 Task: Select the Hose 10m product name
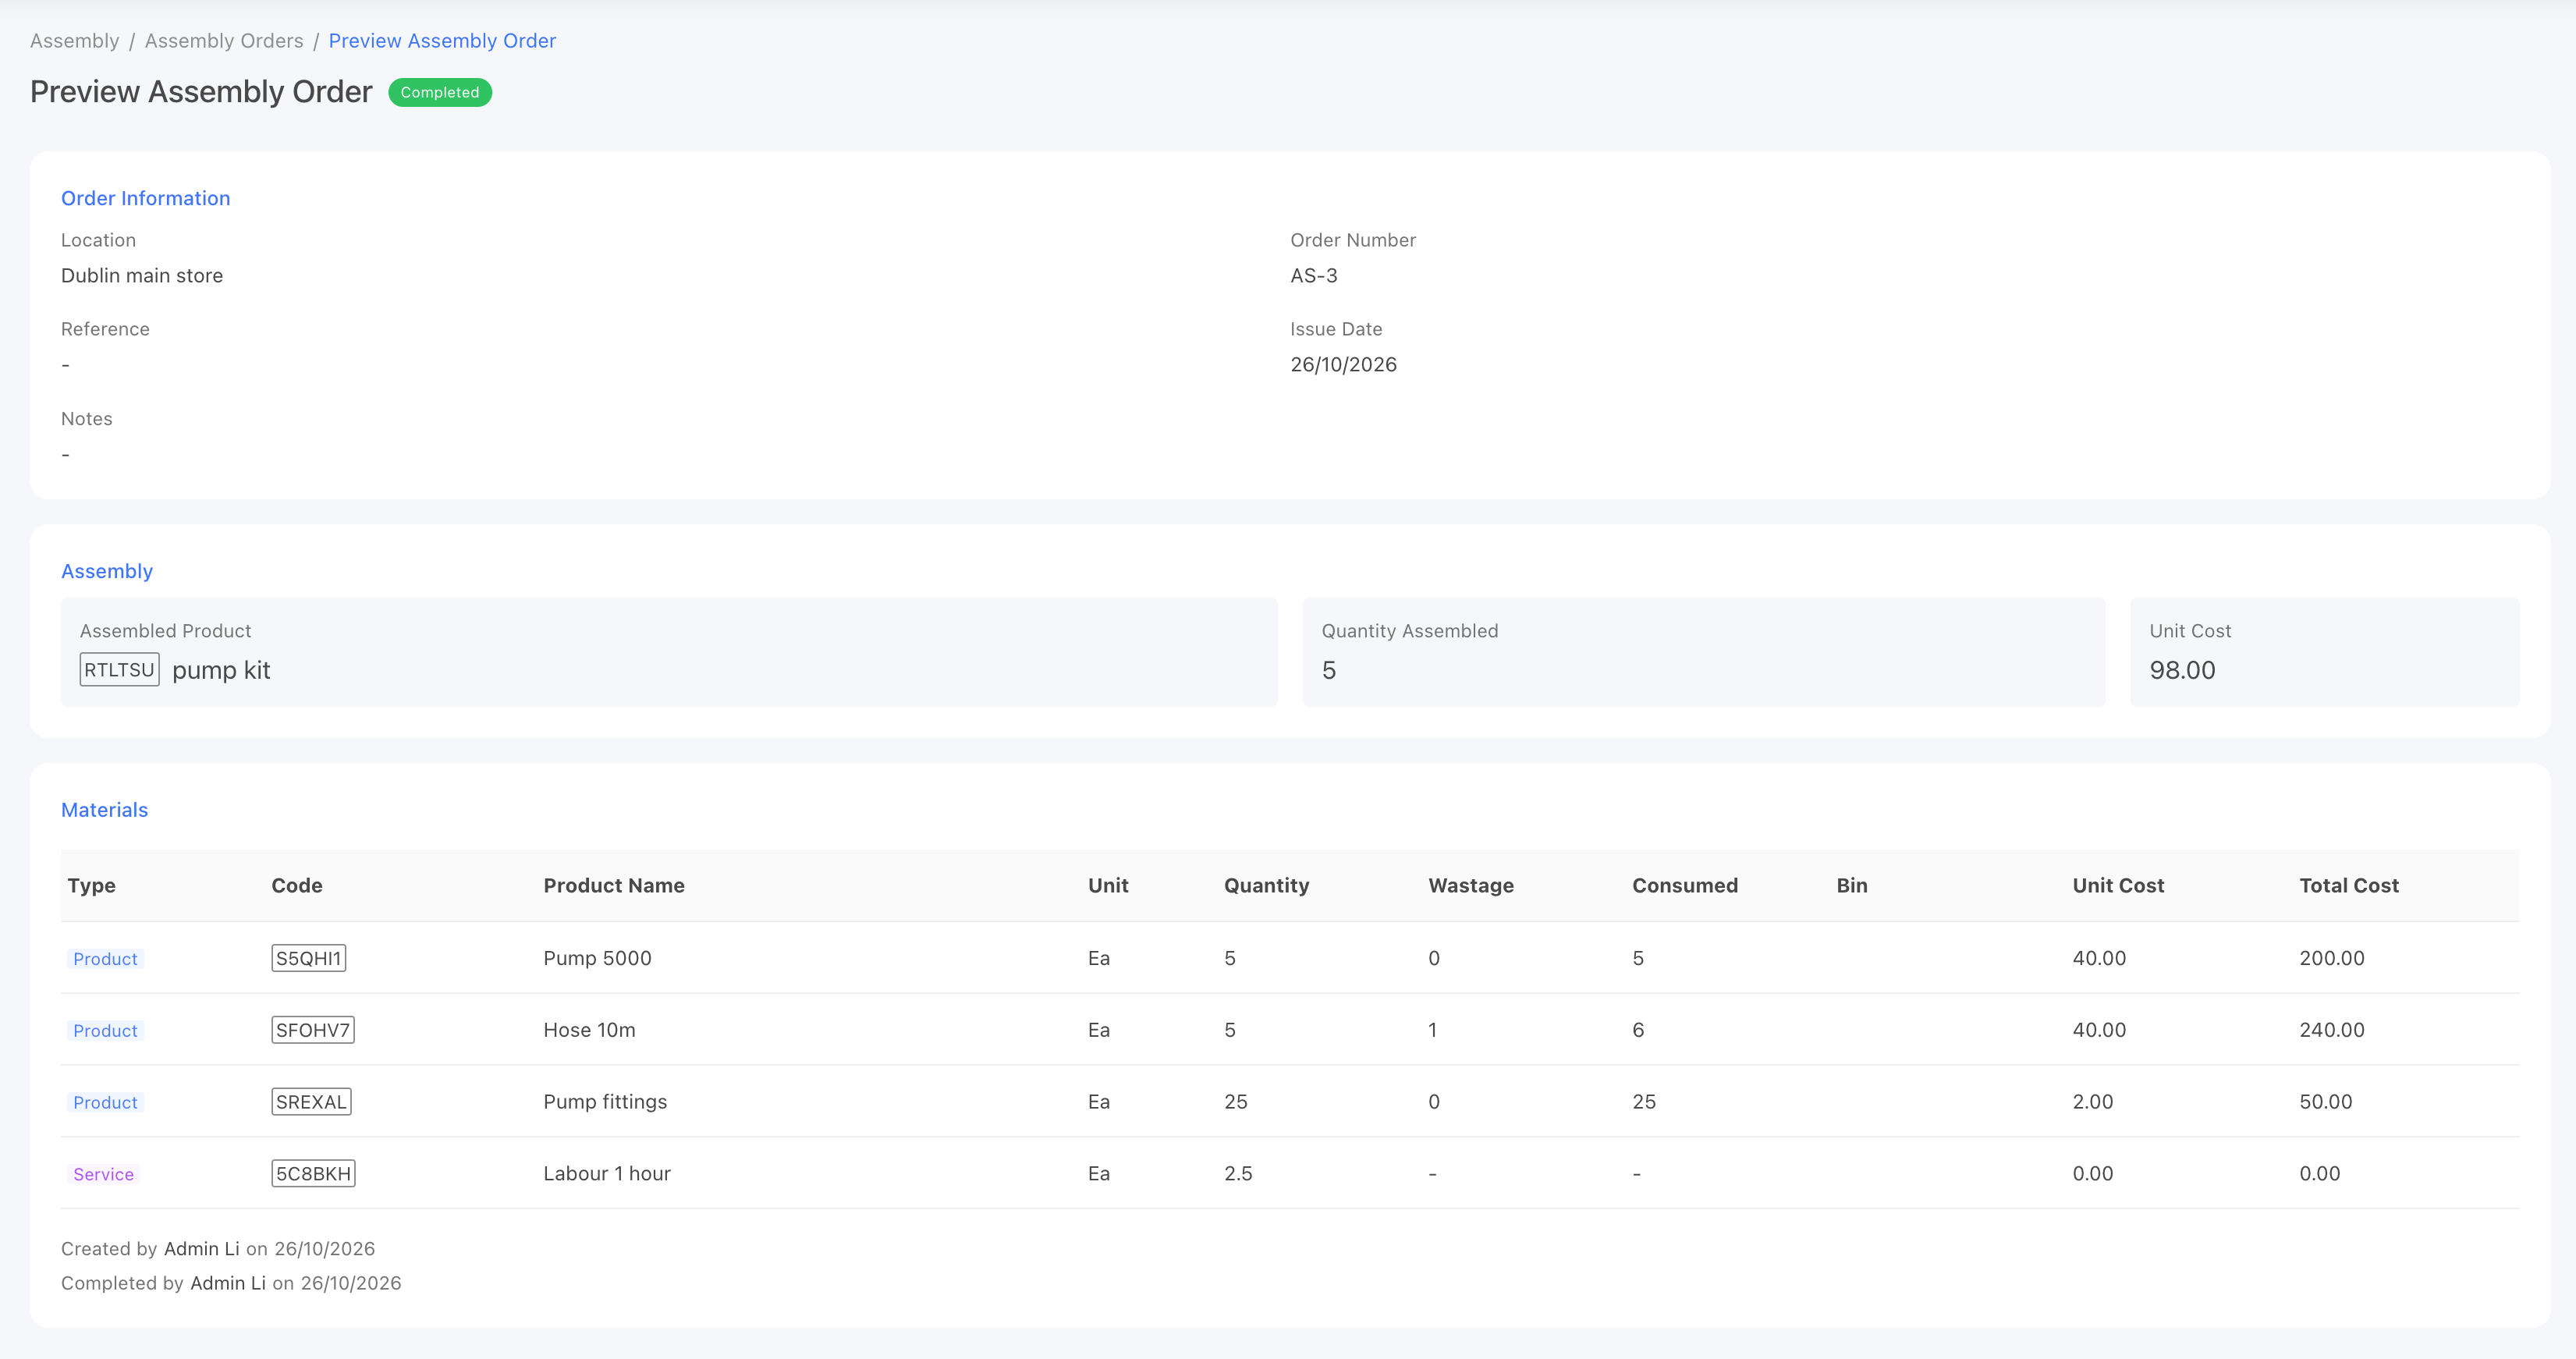(x=589, y=1030)
